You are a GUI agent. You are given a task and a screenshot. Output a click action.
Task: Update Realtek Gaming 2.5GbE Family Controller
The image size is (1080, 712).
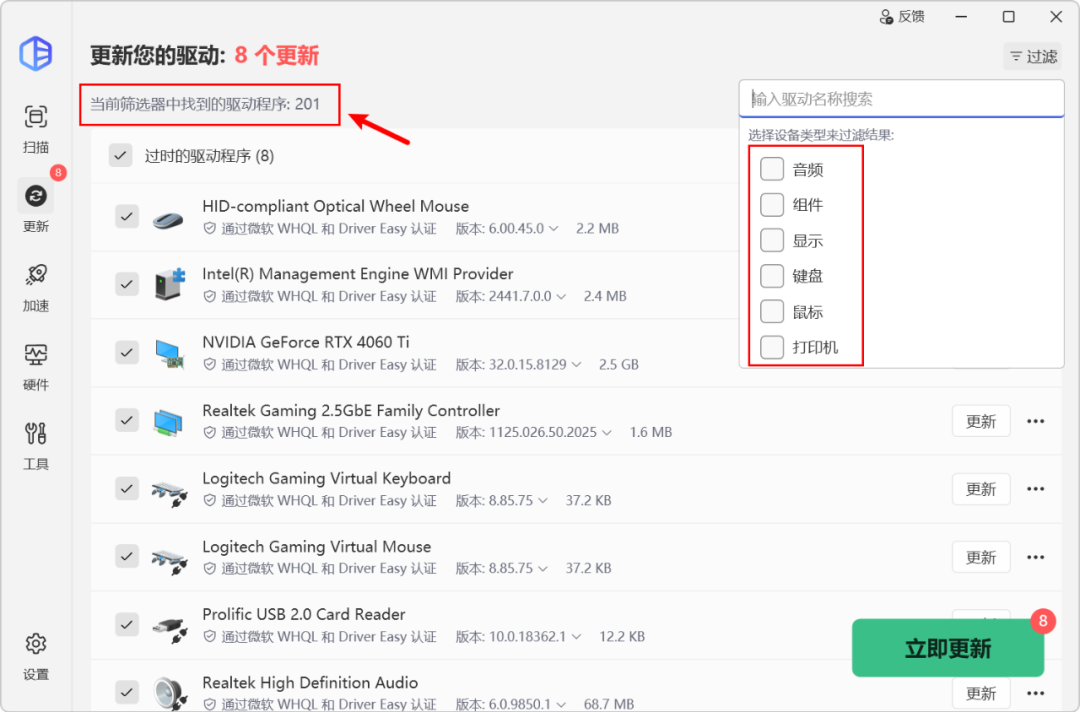click(981, 421)
